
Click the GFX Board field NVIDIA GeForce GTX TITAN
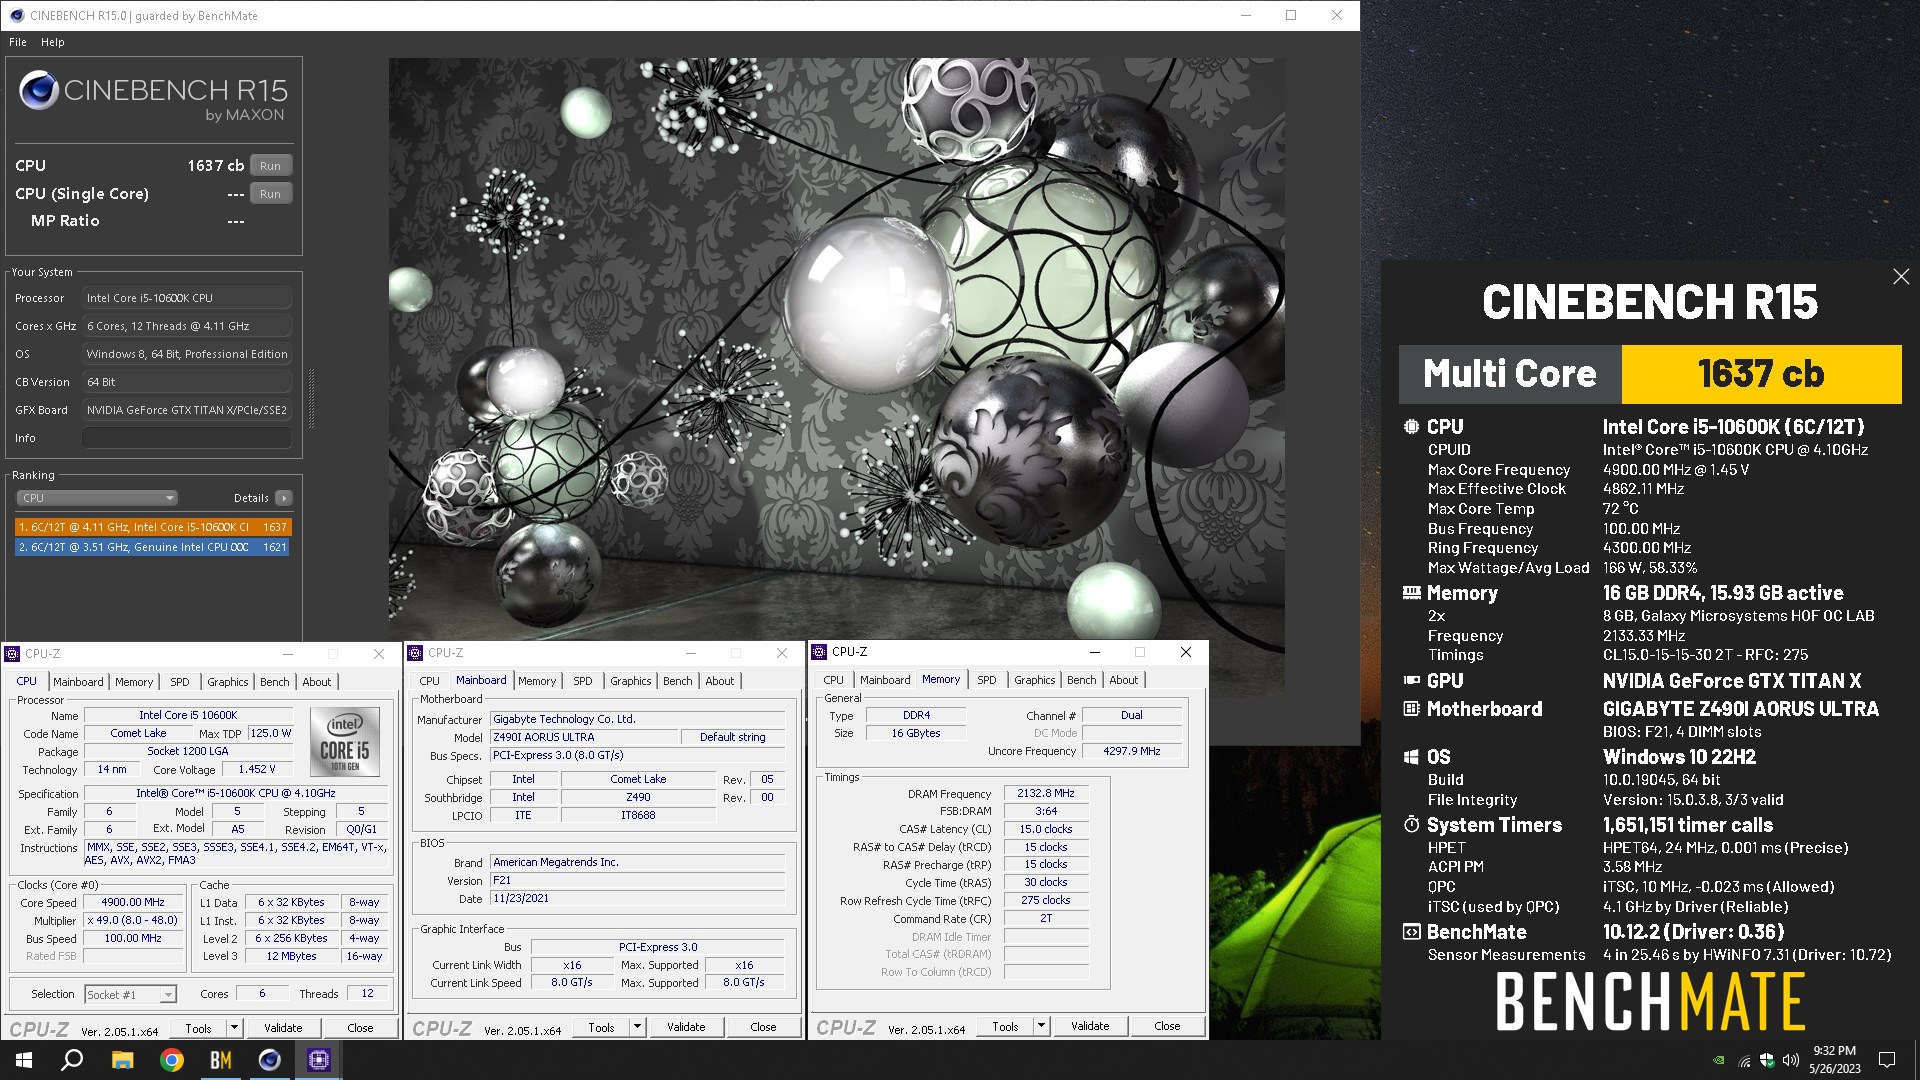[x=187, y=410]
